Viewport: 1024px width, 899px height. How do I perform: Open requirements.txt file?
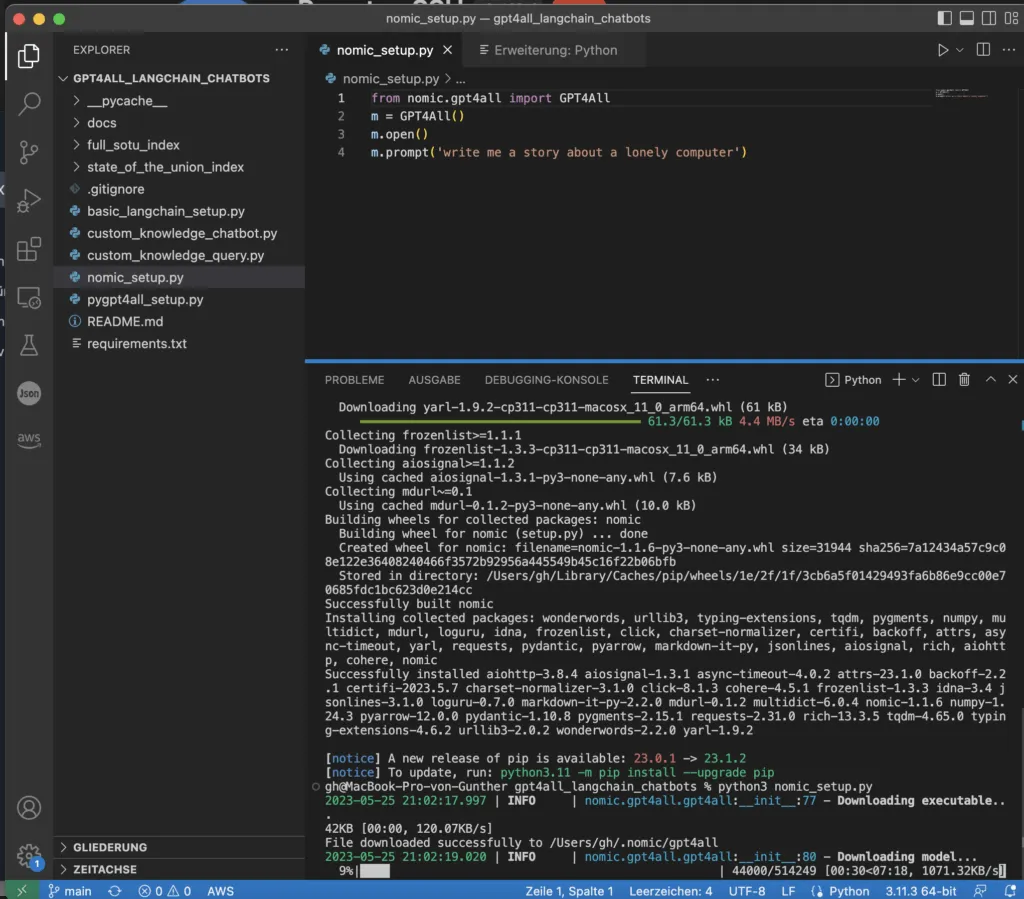178,343
